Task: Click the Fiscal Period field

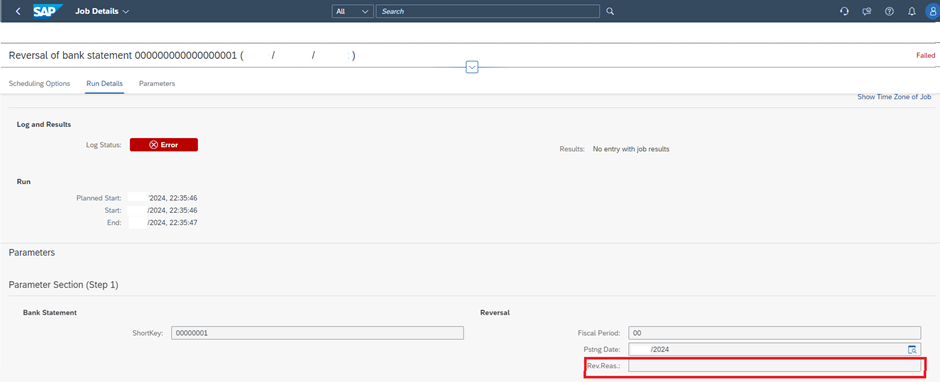Action: pos(775,333)
